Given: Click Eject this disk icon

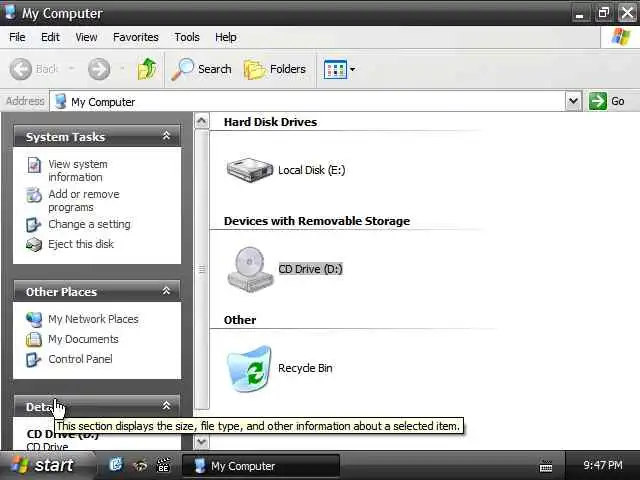Looking at the screenshot, I should [34, 244].
